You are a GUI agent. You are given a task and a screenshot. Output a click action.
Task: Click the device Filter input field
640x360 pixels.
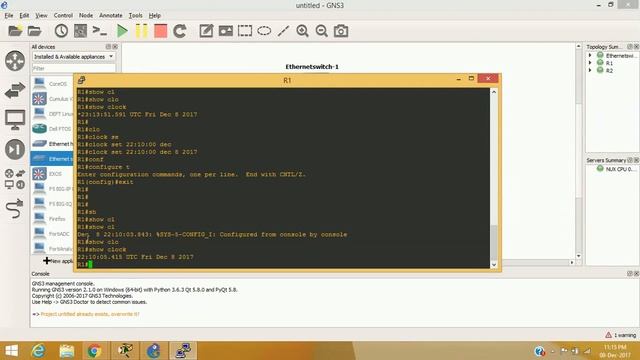73,68
